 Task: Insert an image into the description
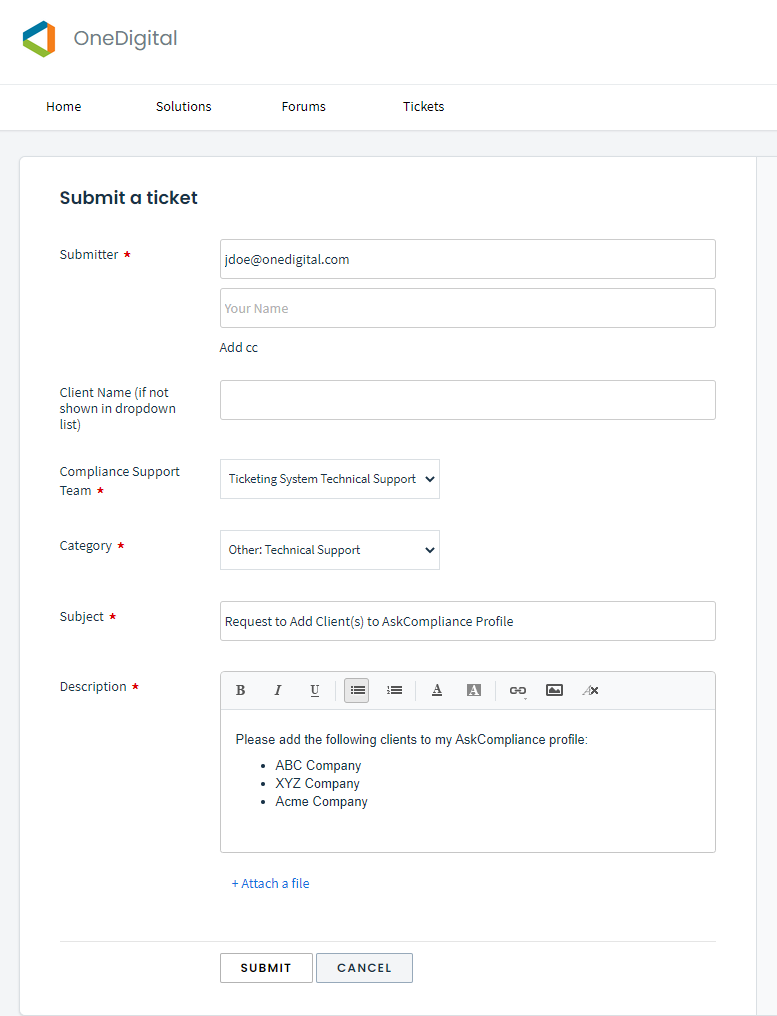tap(554, 690)
